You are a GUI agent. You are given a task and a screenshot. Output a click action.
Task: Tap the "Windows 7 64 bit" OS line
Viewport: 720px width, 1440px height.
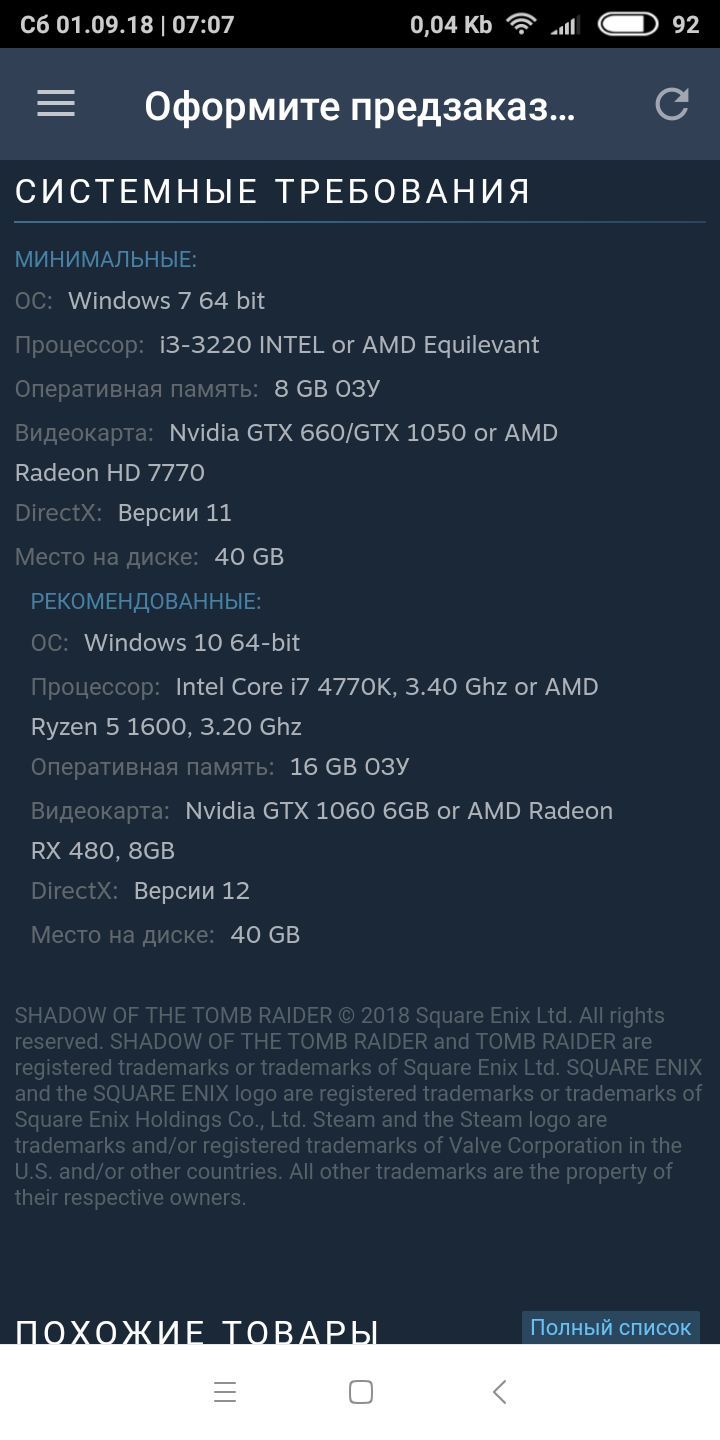pyautogui.click(x=166, y=301)
